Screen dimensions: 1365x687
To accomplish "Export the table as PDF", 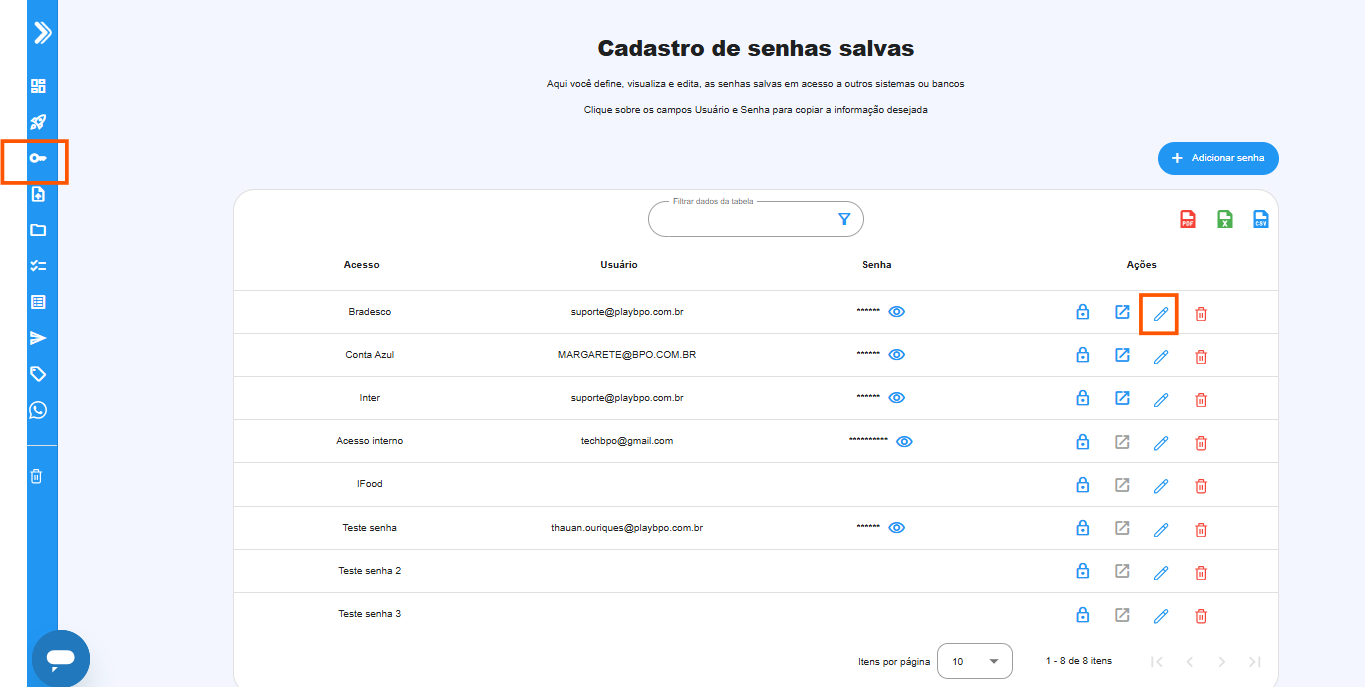I will (1187, 219).
